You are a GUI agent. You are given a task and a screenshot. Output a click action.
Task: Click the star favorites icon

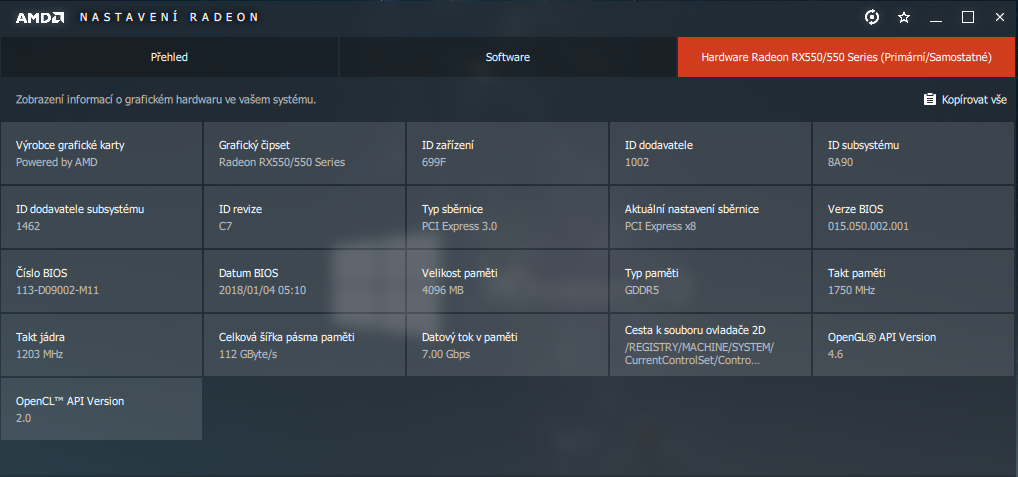point(904,18)
